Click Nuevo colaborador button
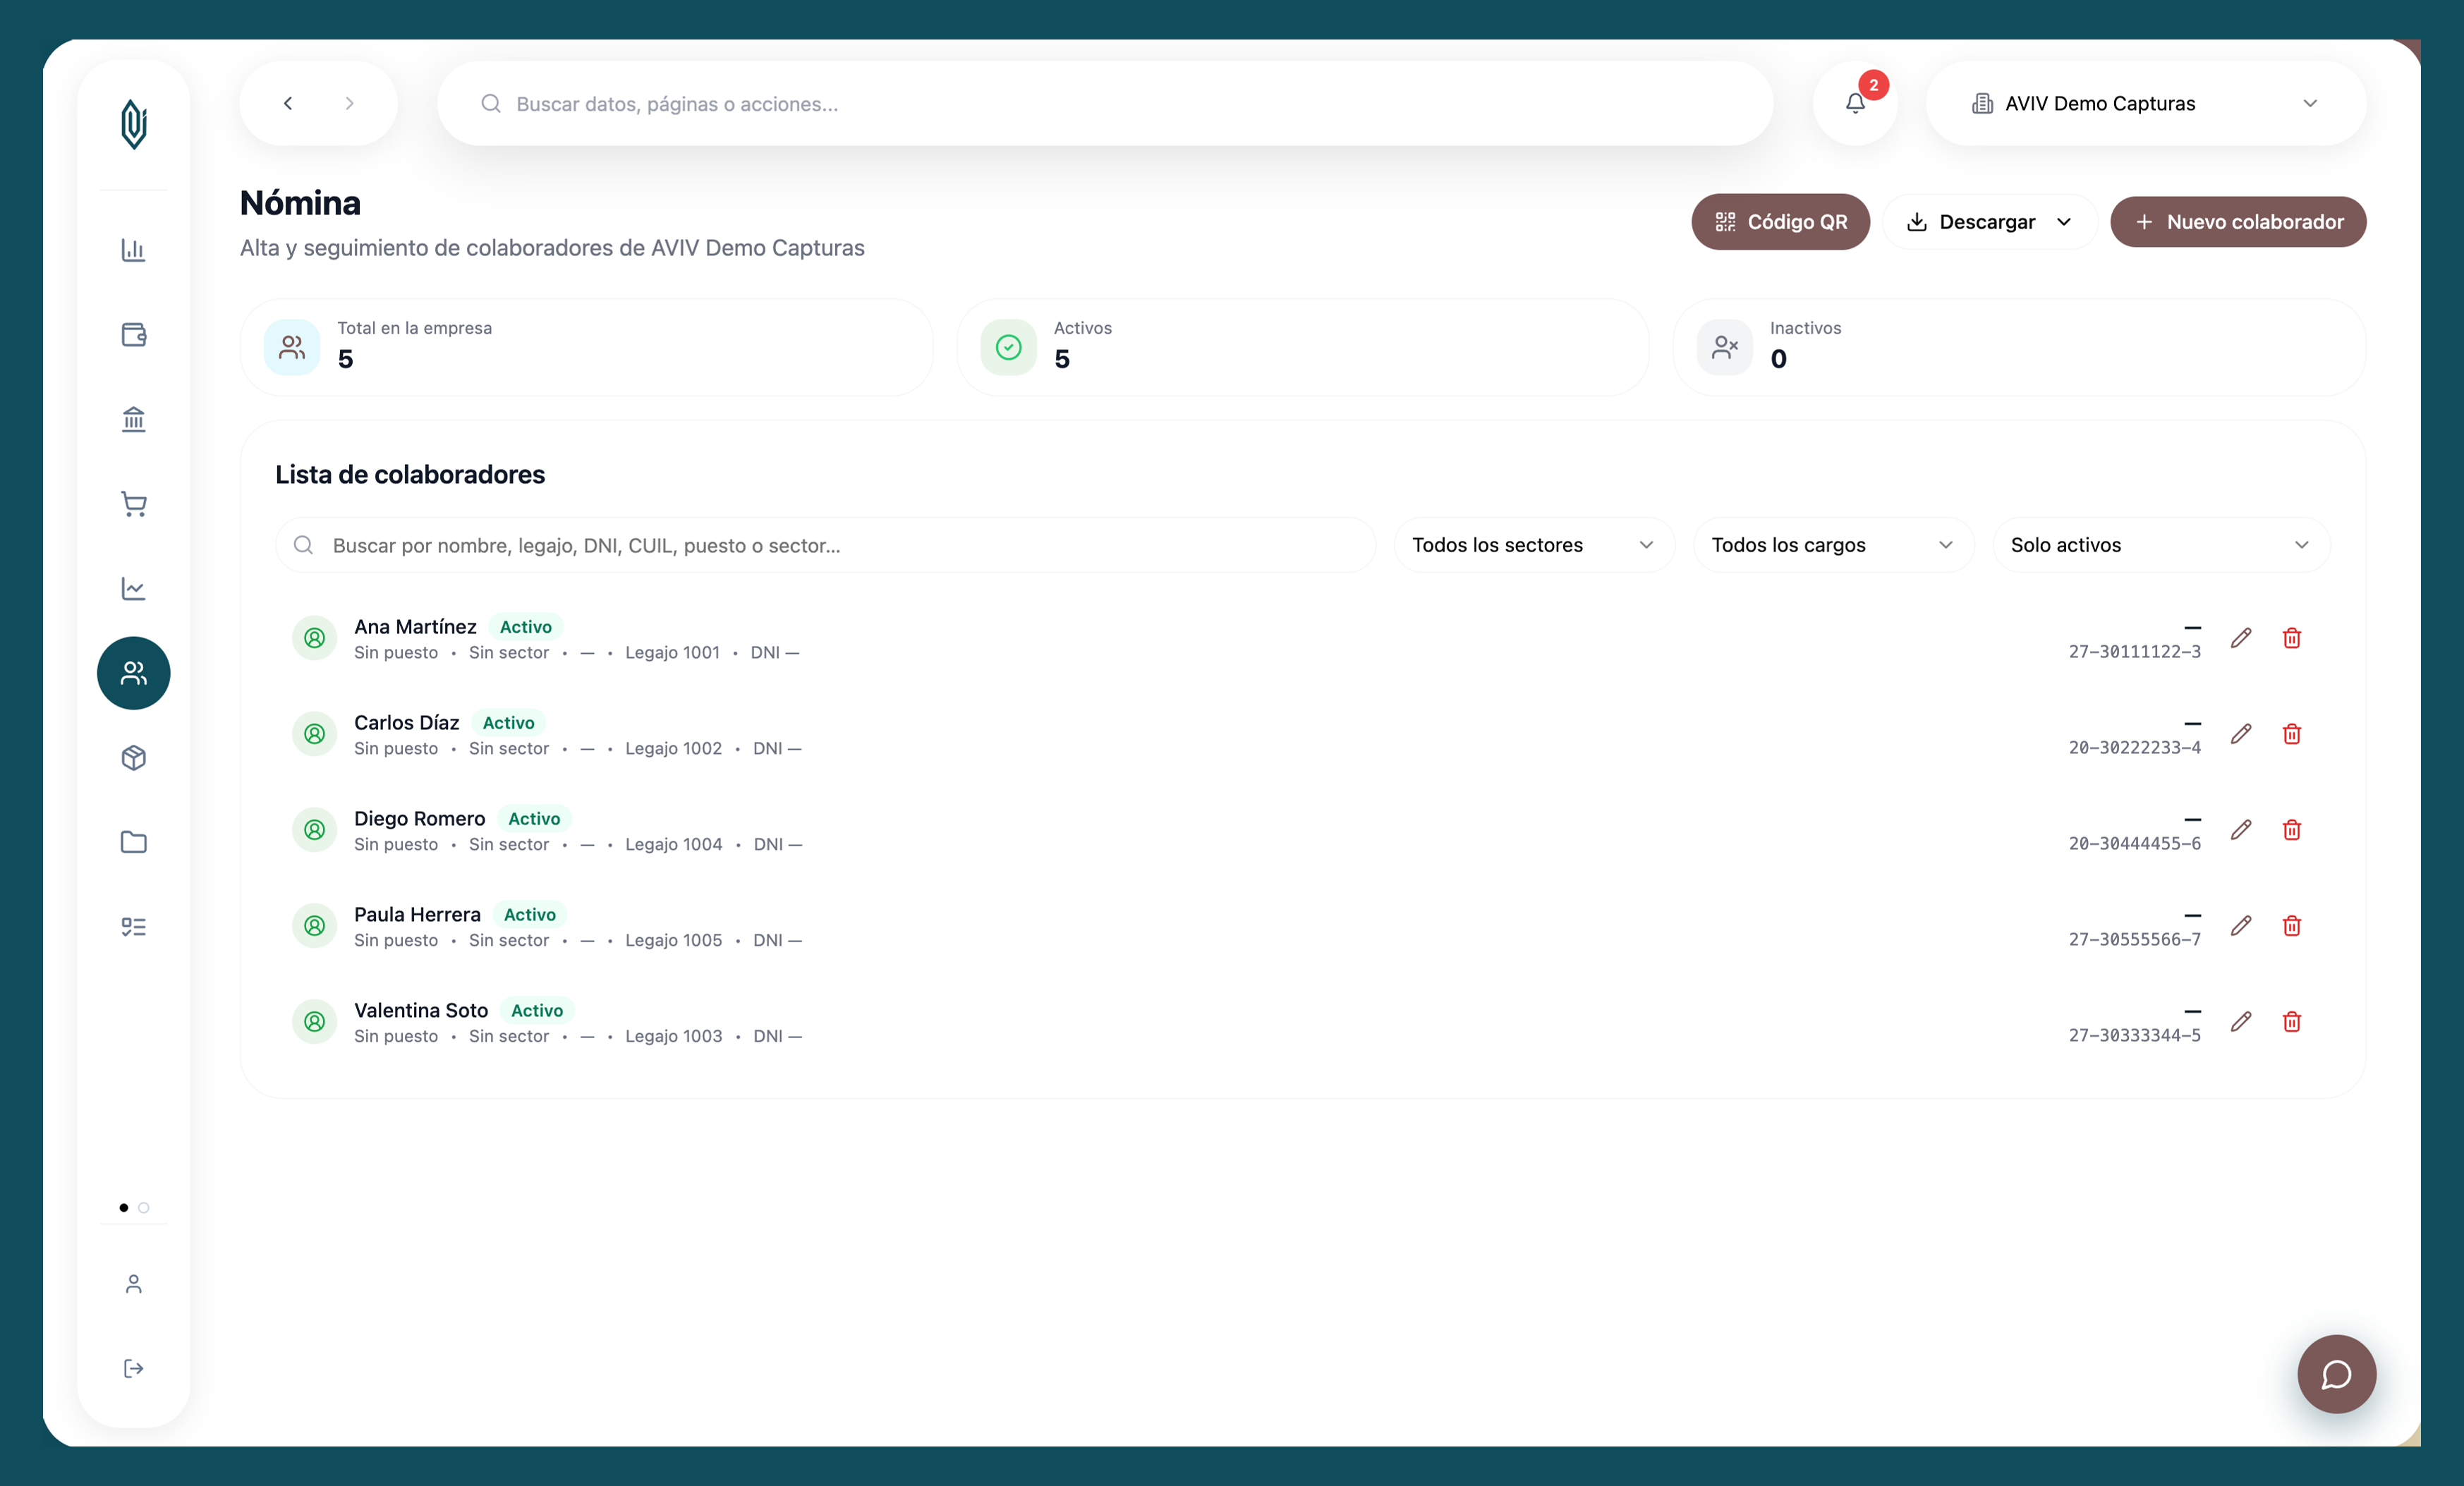 pos(2238,222)
